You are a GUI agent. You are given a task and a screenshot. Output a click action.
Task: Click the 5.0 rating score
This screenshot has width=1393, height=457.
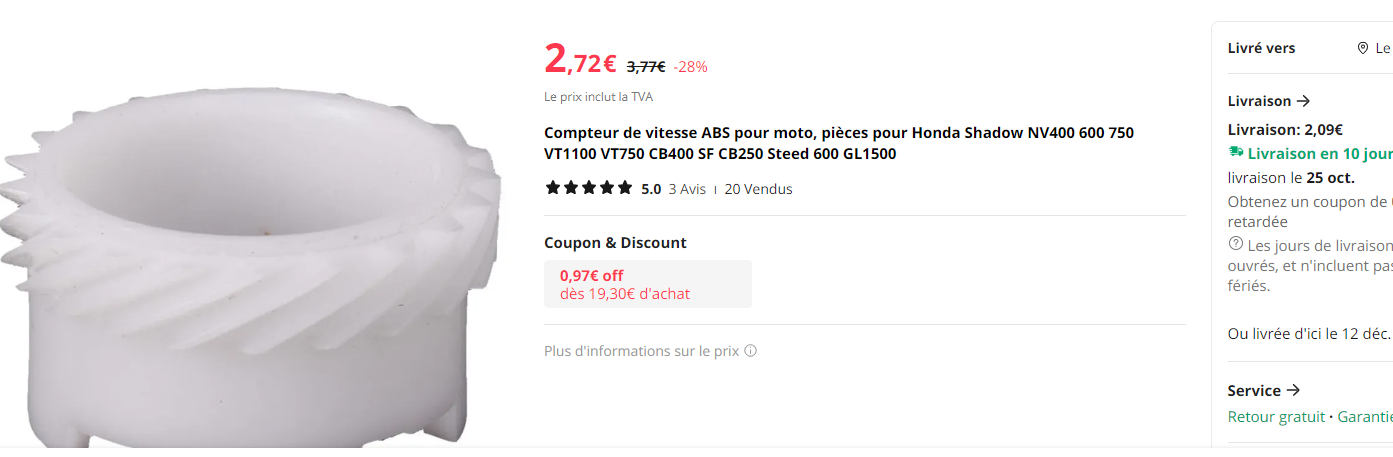tap(651, 189)
